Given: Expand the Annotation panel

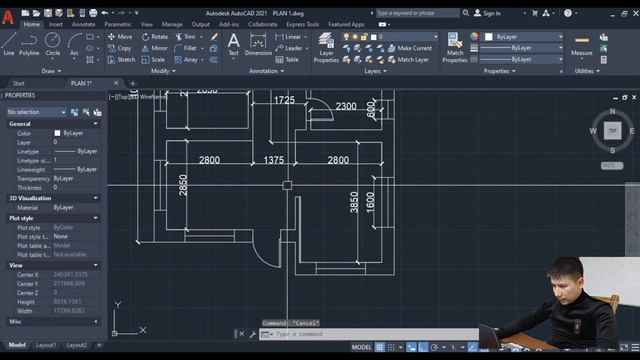Looking at the screenshot, I should click(267, 71).
